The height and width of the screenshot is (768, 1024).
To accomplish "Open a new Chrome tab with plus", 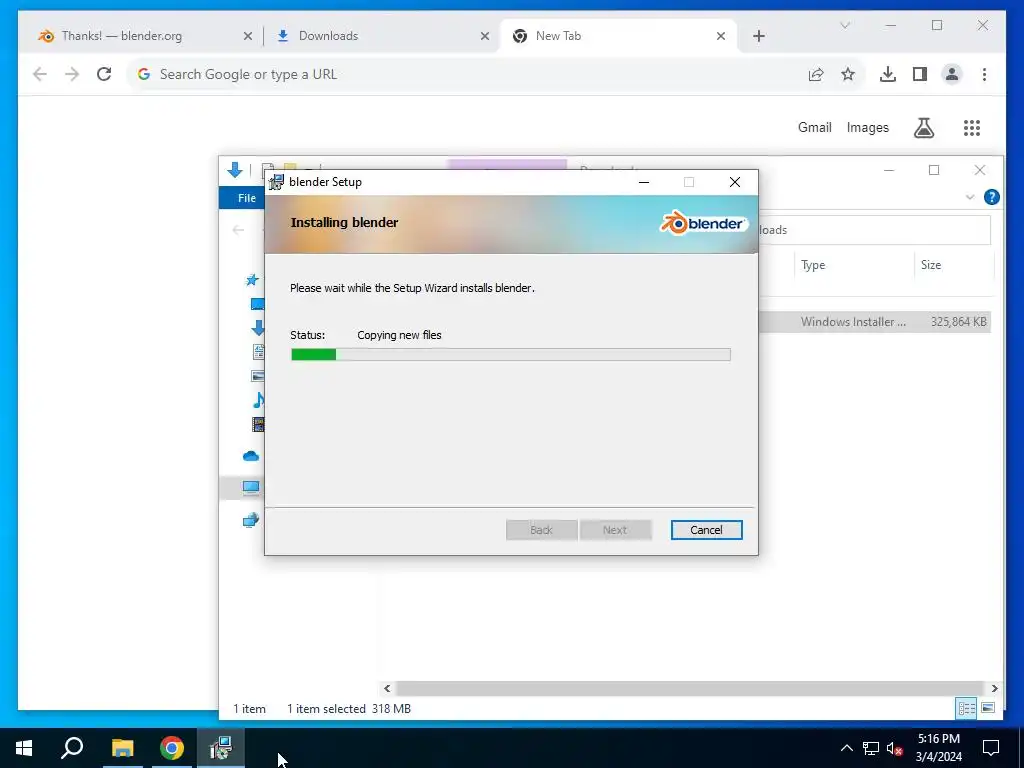I will click(758, 36).
